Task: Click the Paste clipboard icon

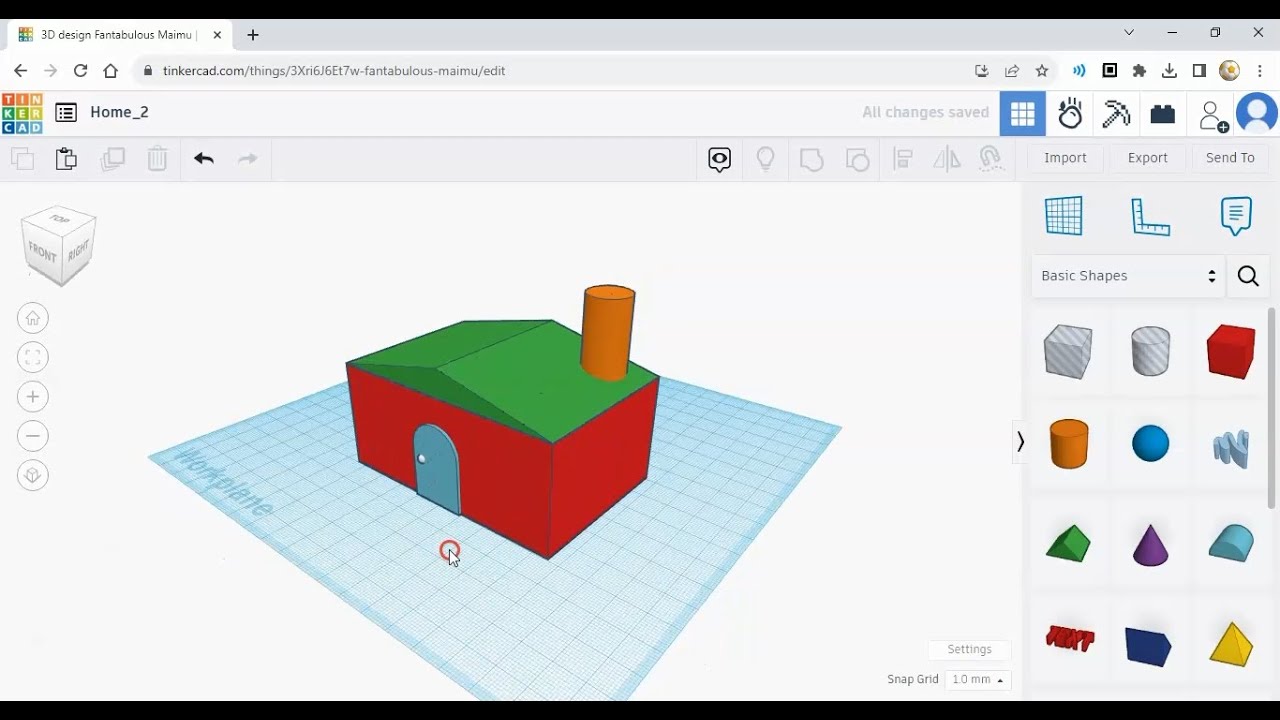Action: click(x=66, y=158)
